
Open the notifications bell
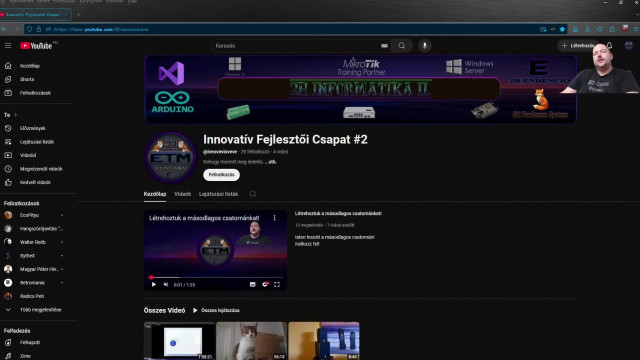coord(609,46)
